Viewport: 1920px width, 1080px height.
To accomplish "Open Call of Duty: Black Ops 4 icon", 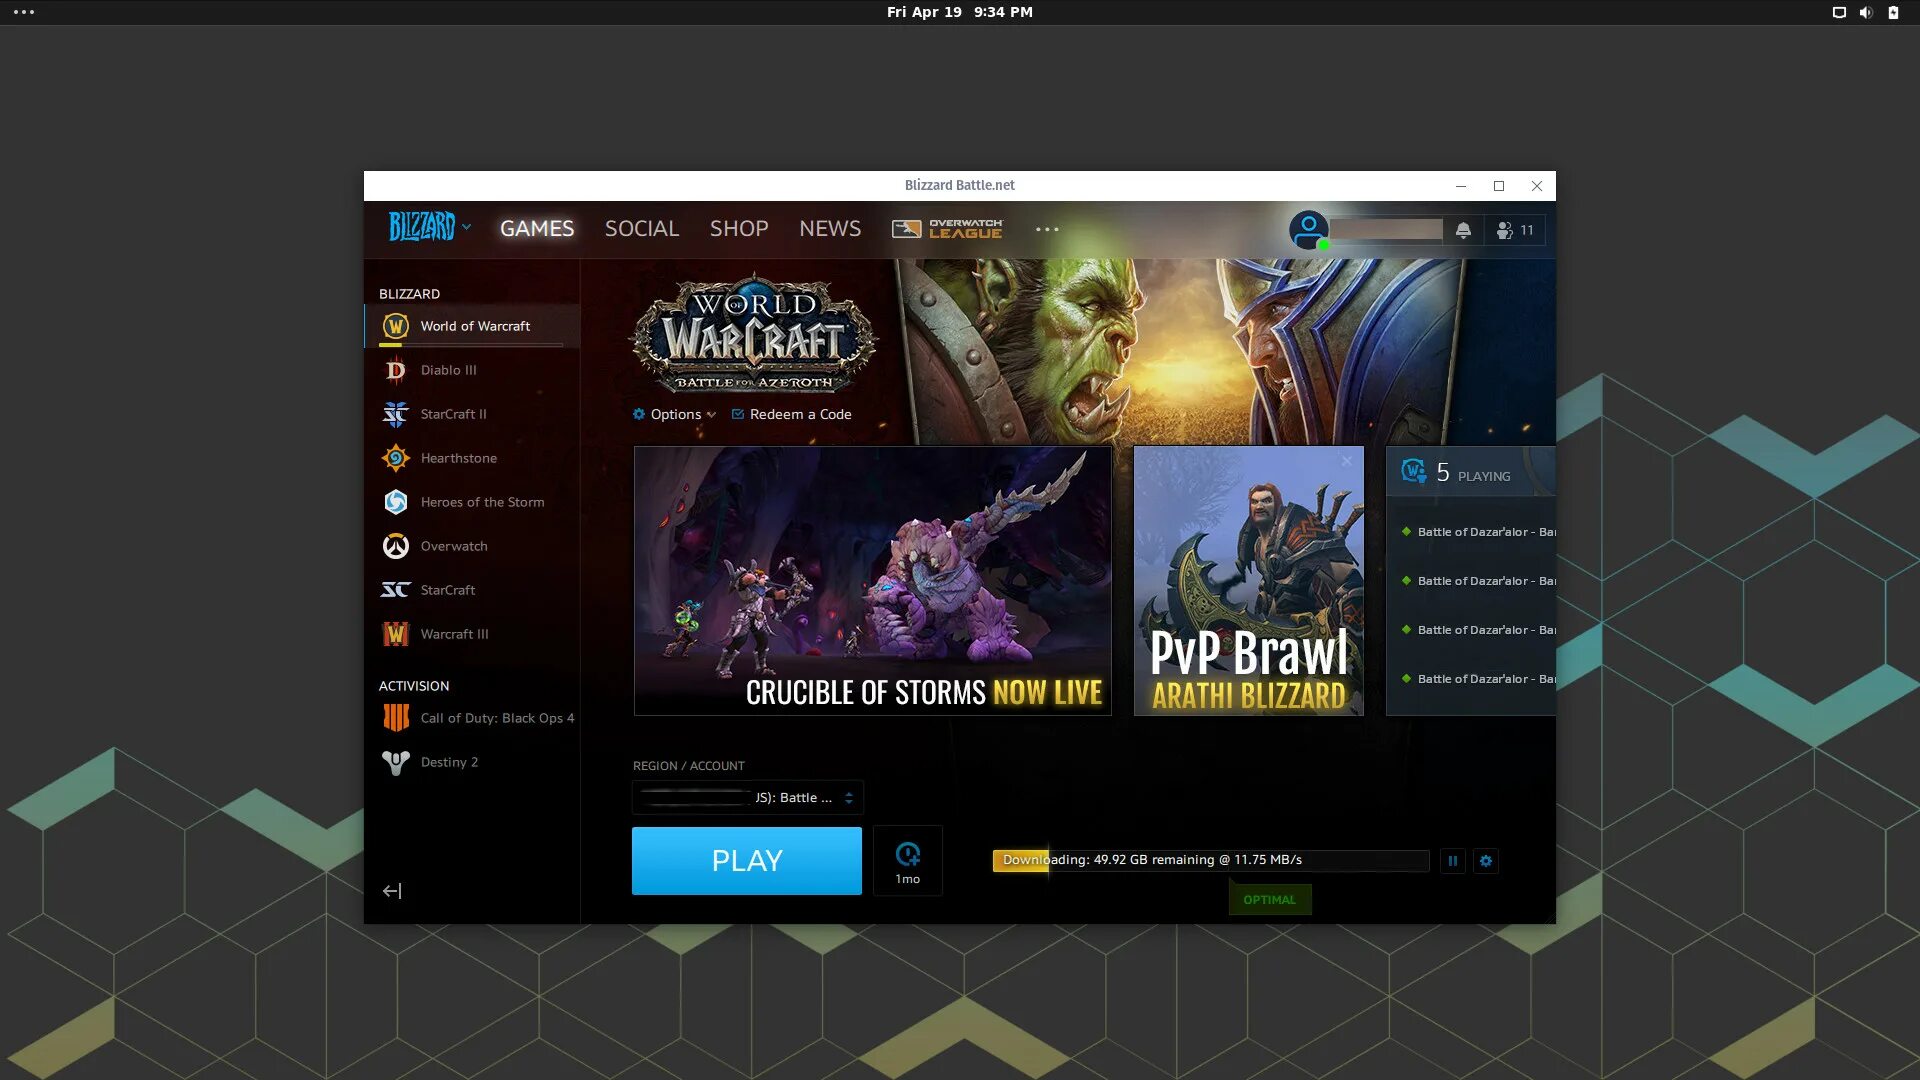I will click(x=396, y=718).
